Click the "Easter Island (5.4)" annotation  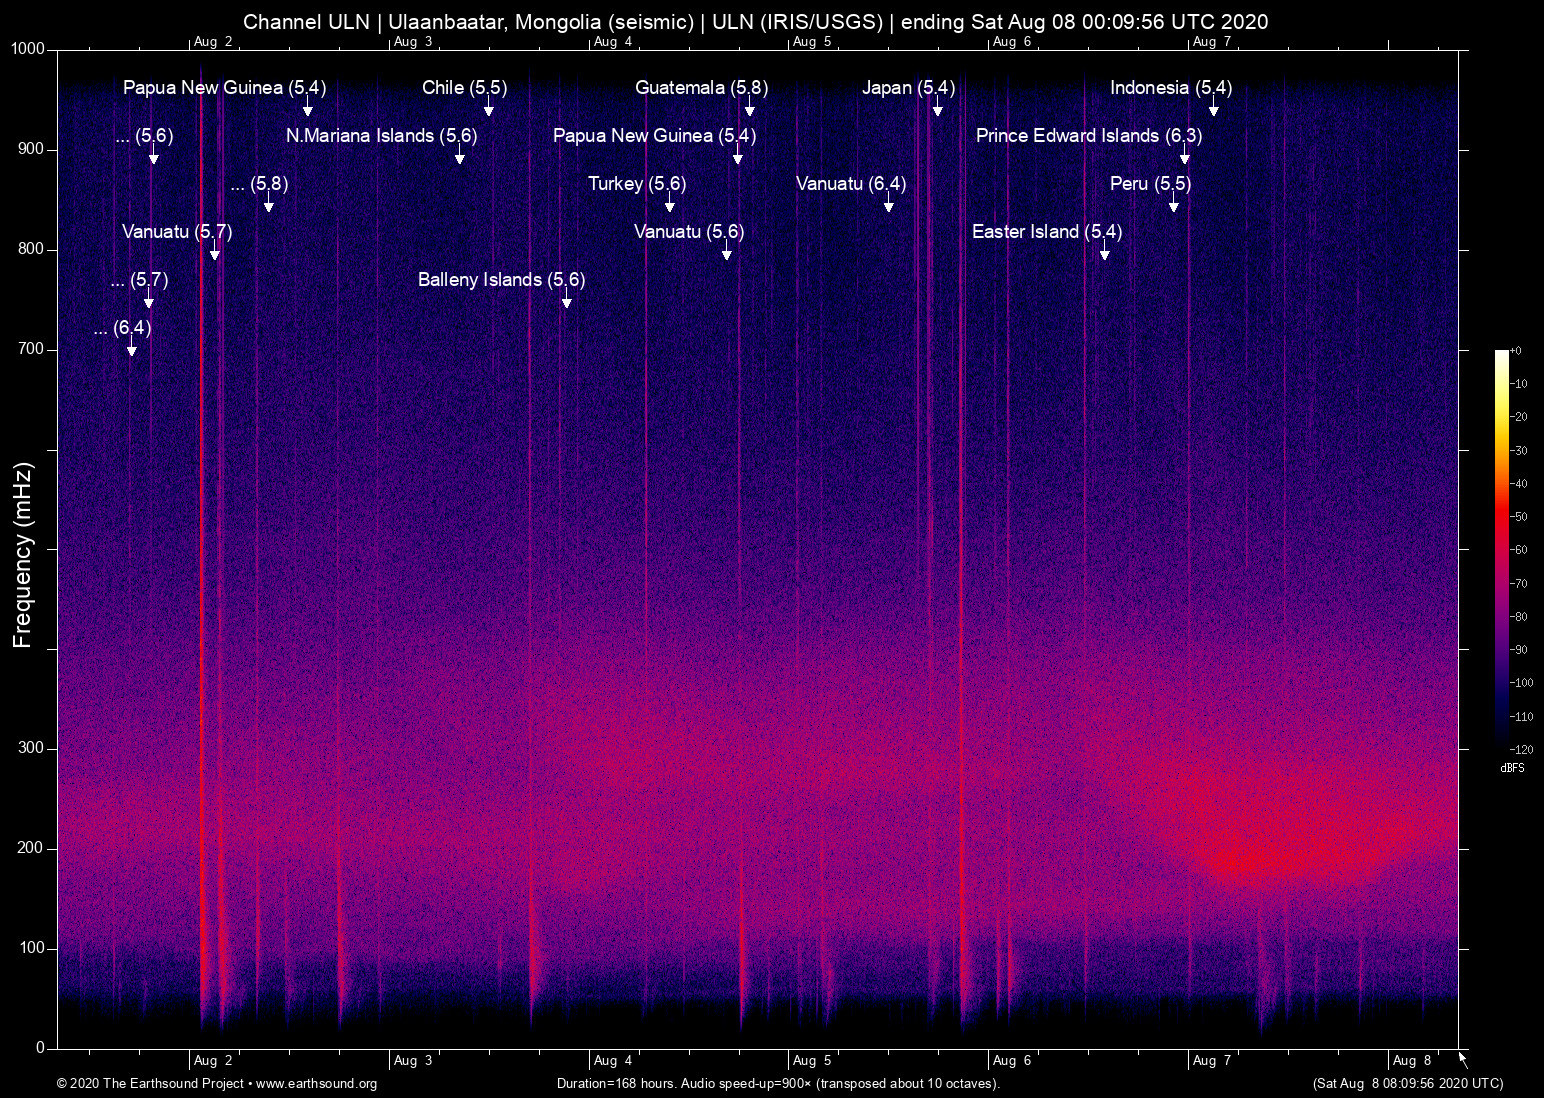[x=1047, y=232]
